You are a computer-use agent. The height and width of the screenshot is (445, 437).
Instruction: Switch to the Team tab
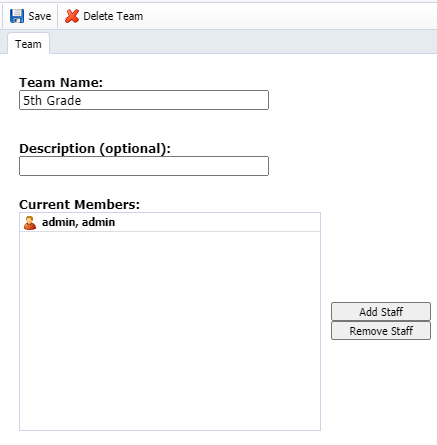click(x=28, y=44)
